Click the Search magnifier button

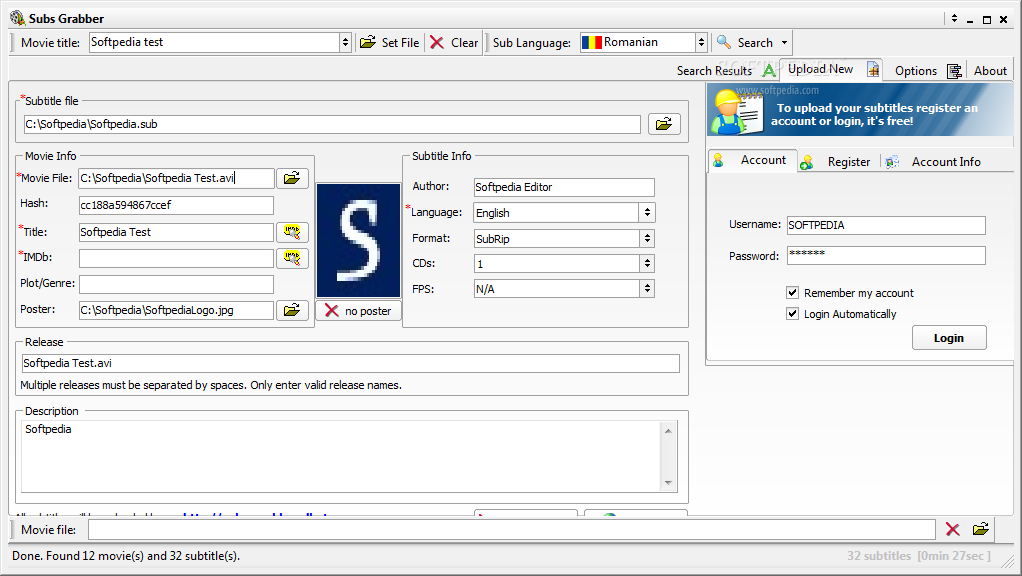click(745, 42)
